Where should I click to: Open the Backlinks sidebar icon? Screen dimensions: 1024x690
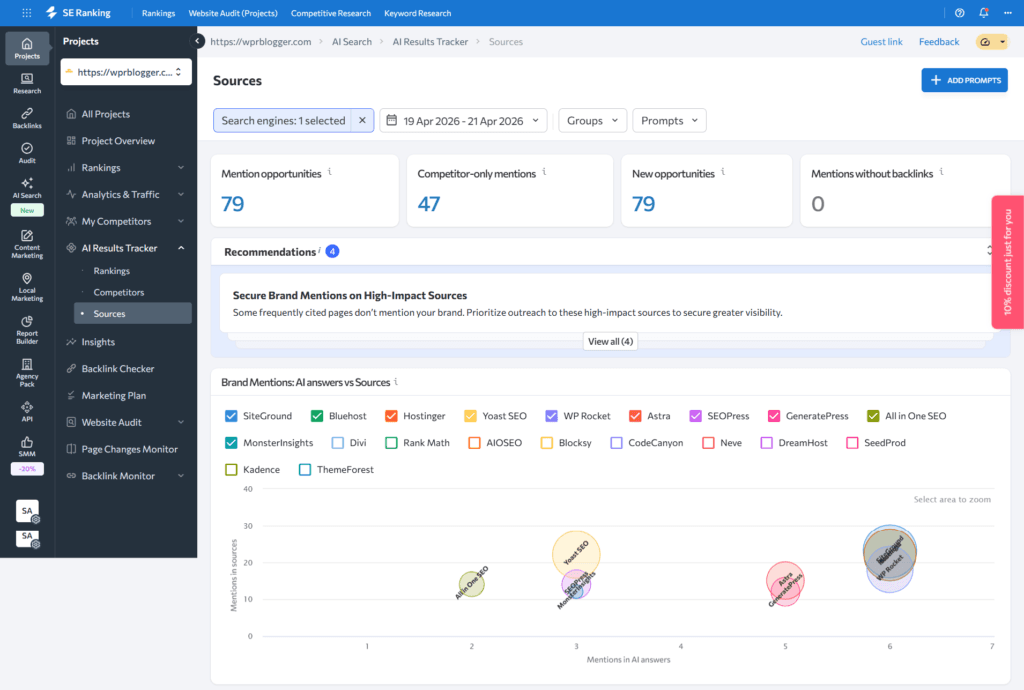click(x=27, y=118)
